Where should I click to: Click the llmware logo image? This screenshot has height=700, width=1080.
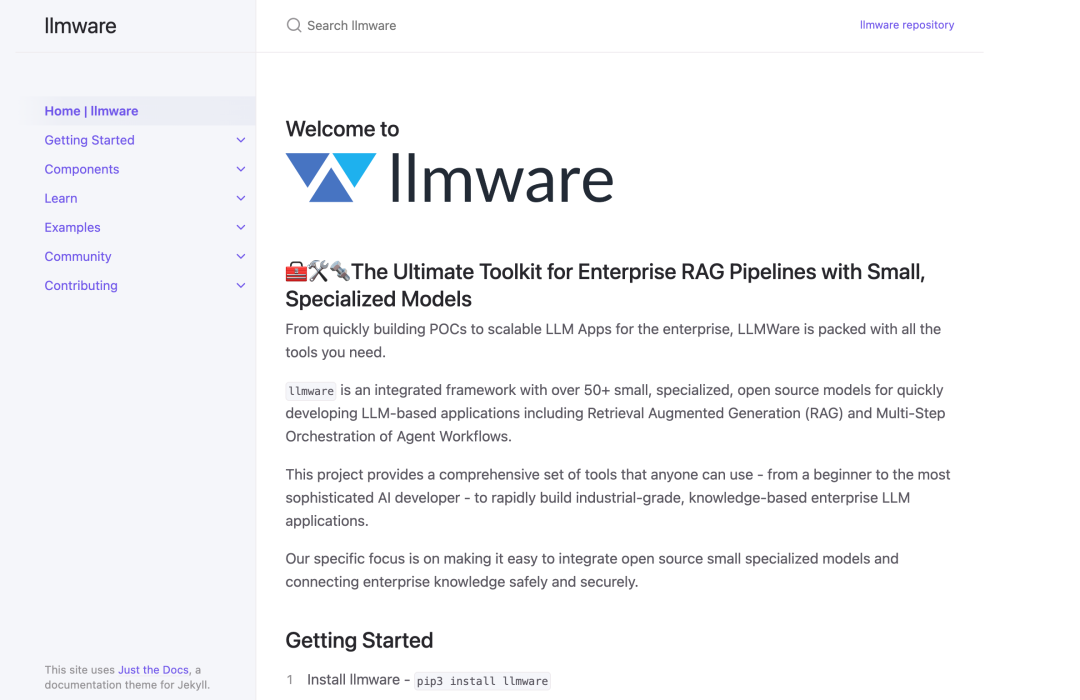(449, 178)
